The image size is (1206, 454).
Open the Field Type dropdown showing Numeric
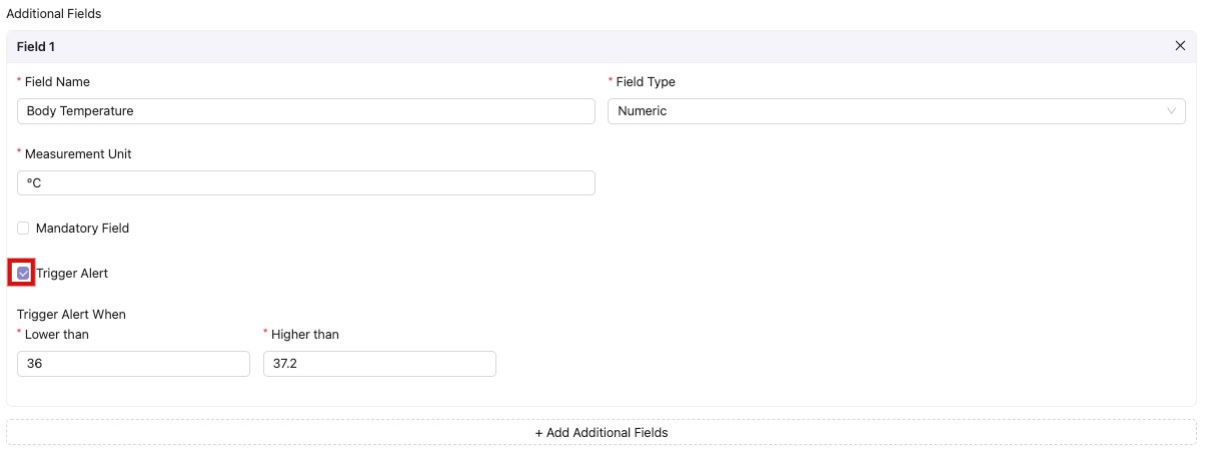880,111
